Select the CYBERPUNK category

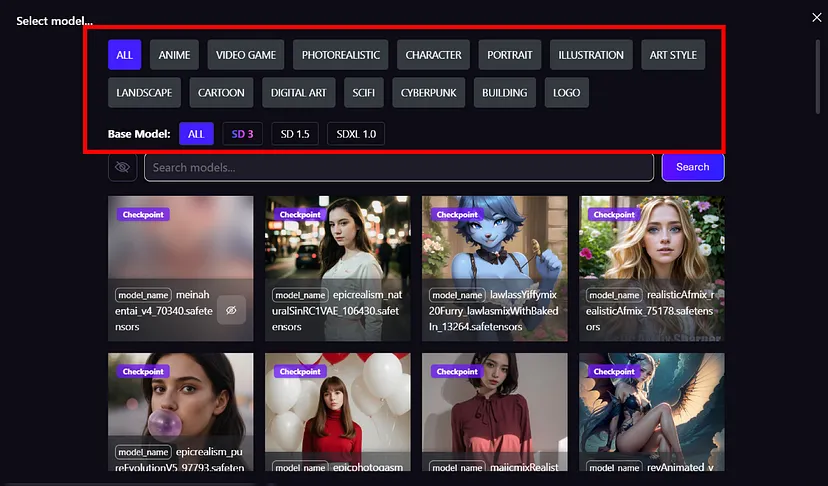coord(428,93)
